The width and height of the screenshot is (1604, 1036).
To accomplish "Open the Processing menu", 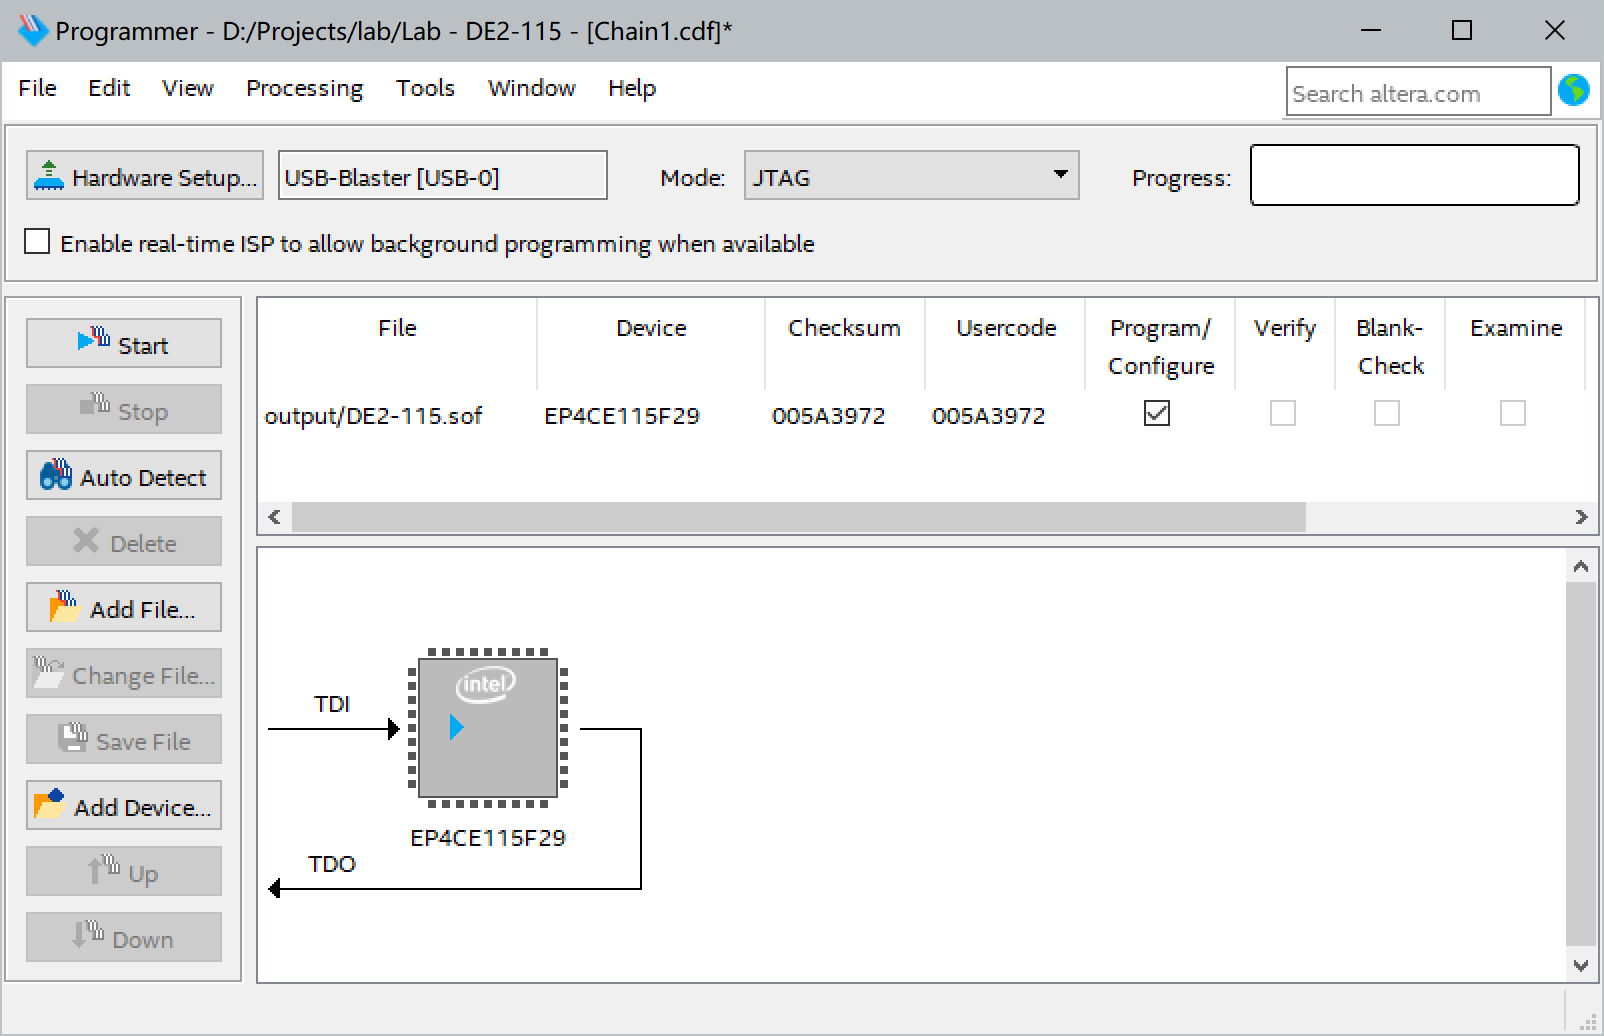I will pos(304,88).
